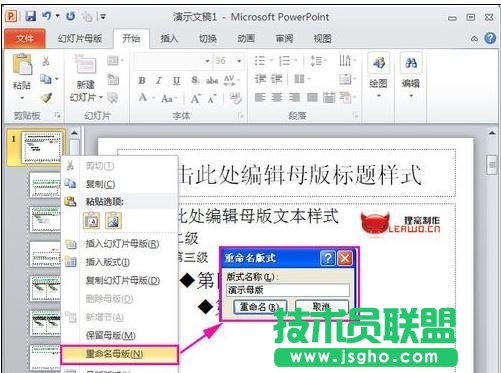Screen dimensions: 501x373
Task: Click the PowerPoint Help question mark icon
Action: [x=490, y=38]
